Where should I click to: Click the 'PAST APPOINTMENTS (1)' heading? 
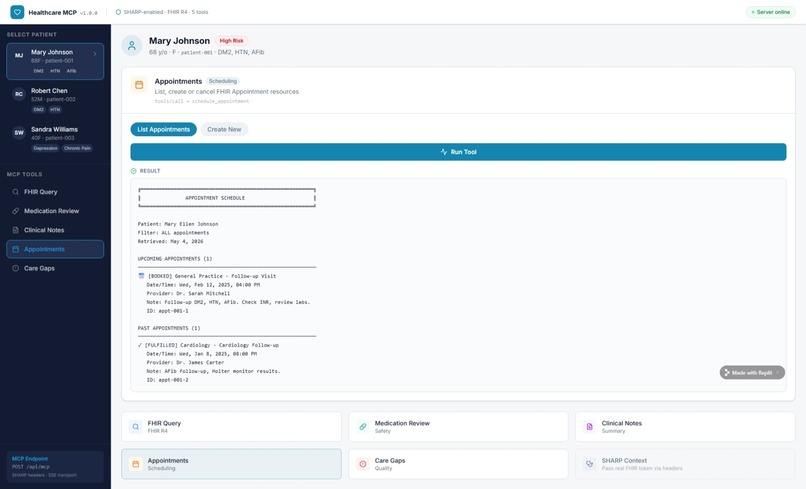tap(169, 328)
